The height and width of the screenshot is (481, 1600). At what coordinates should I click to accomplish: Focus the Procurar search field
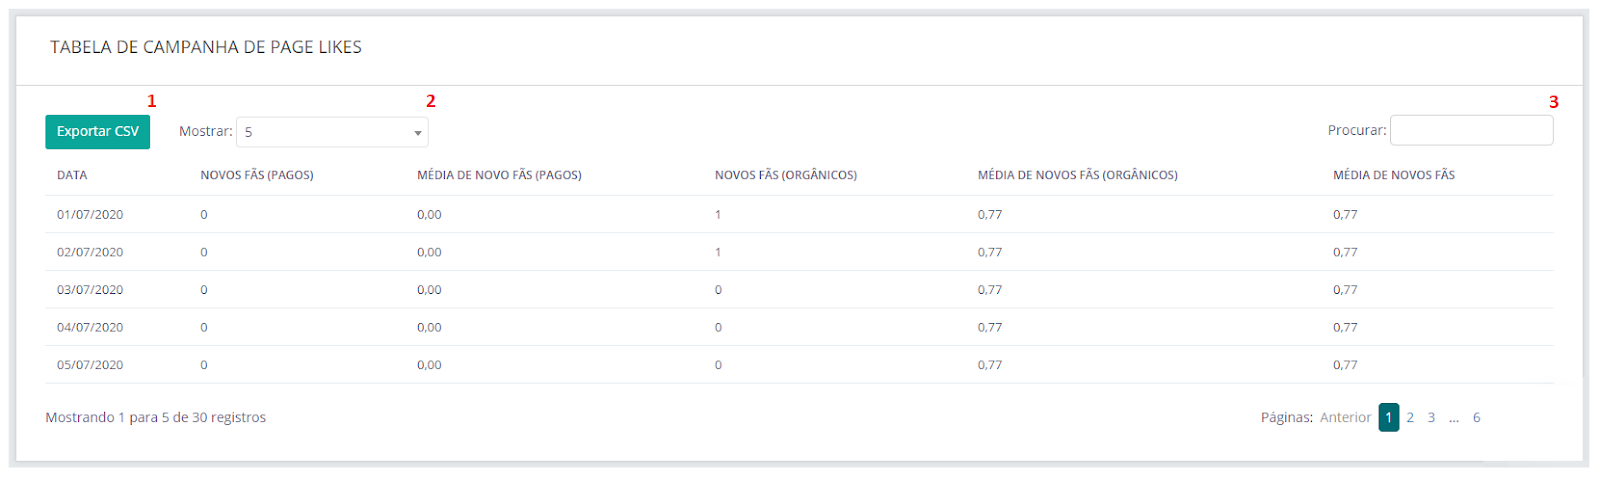[1471, 131]
